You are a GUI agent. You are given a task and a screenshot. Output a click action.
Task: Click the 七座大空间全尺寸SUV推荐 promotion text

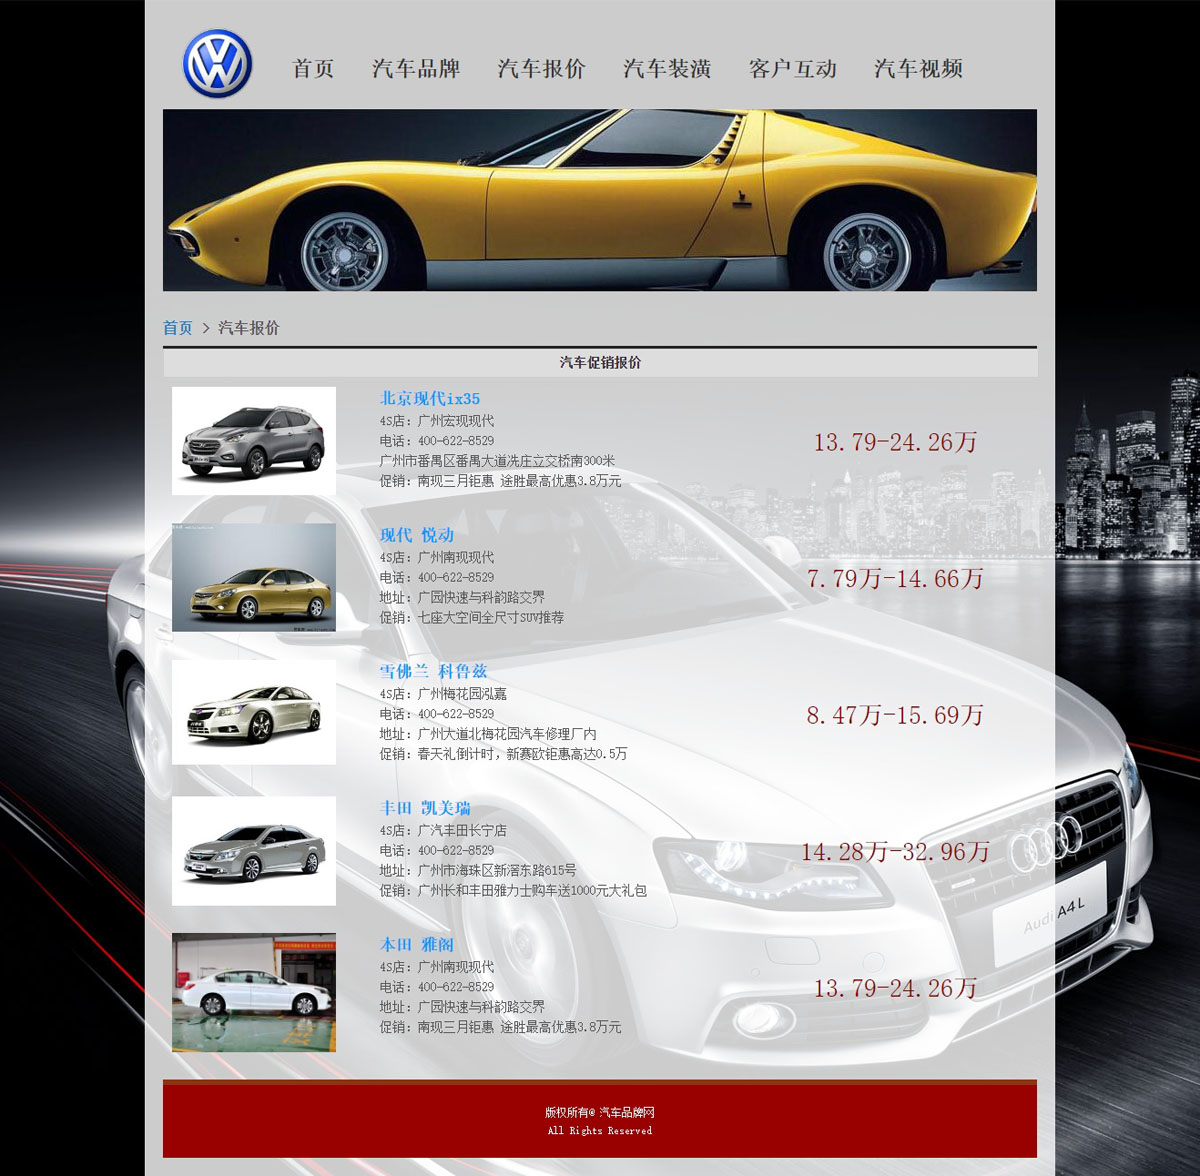click(491, 618)
